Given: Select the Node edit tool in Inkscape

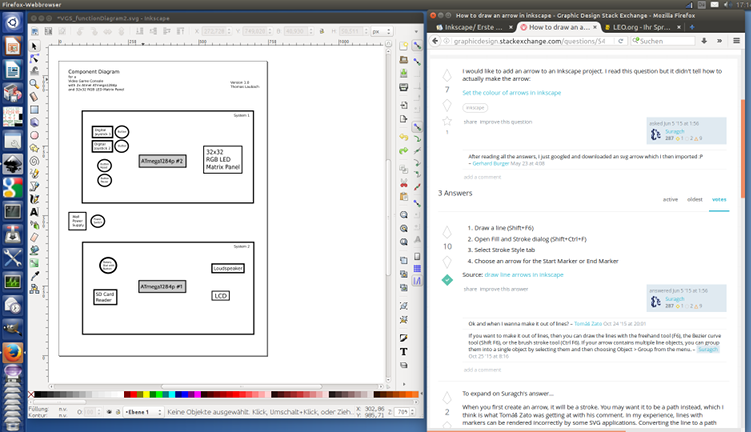Looking at the screenshot, I should coord(34,58).
